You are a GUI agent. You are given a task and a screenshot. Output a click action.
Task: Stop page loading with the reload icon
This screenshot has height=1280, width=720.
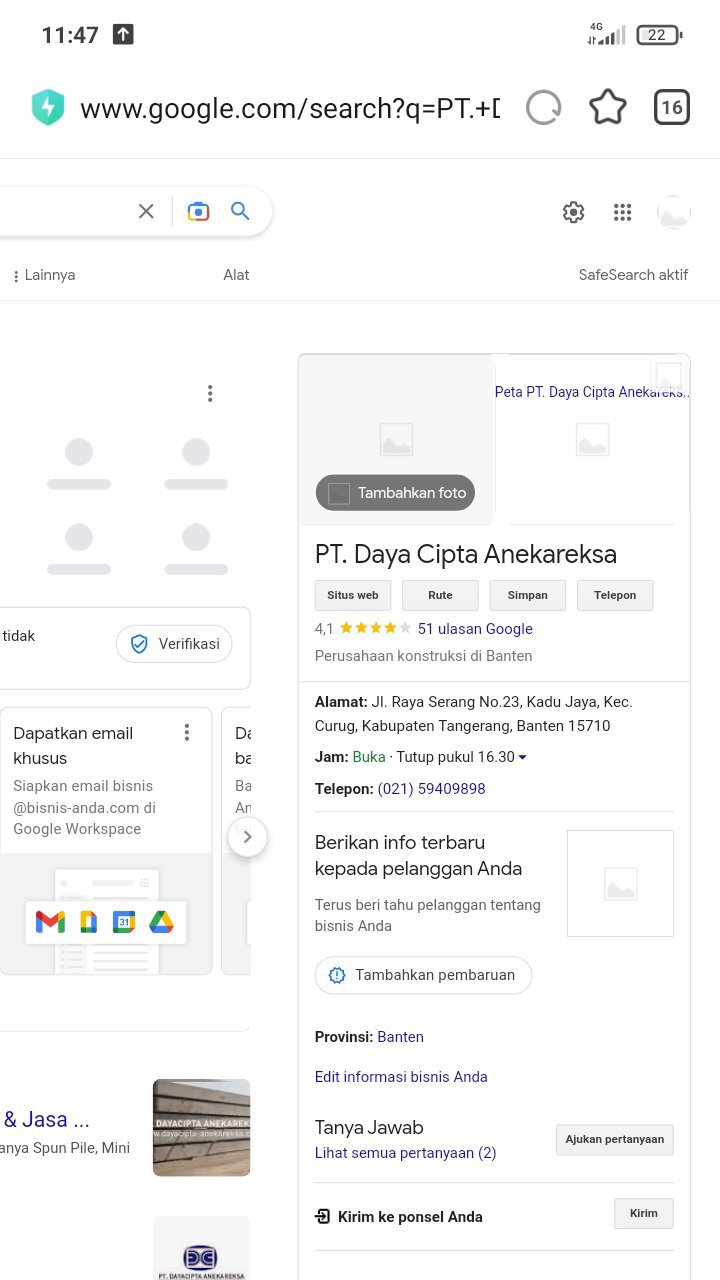543,108
